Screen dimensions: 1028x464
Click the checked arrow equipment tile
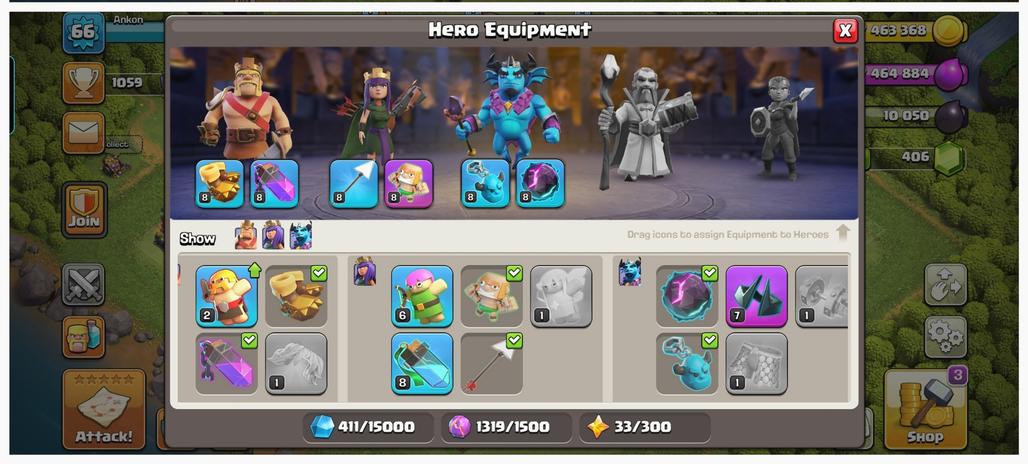coord(492,364)
